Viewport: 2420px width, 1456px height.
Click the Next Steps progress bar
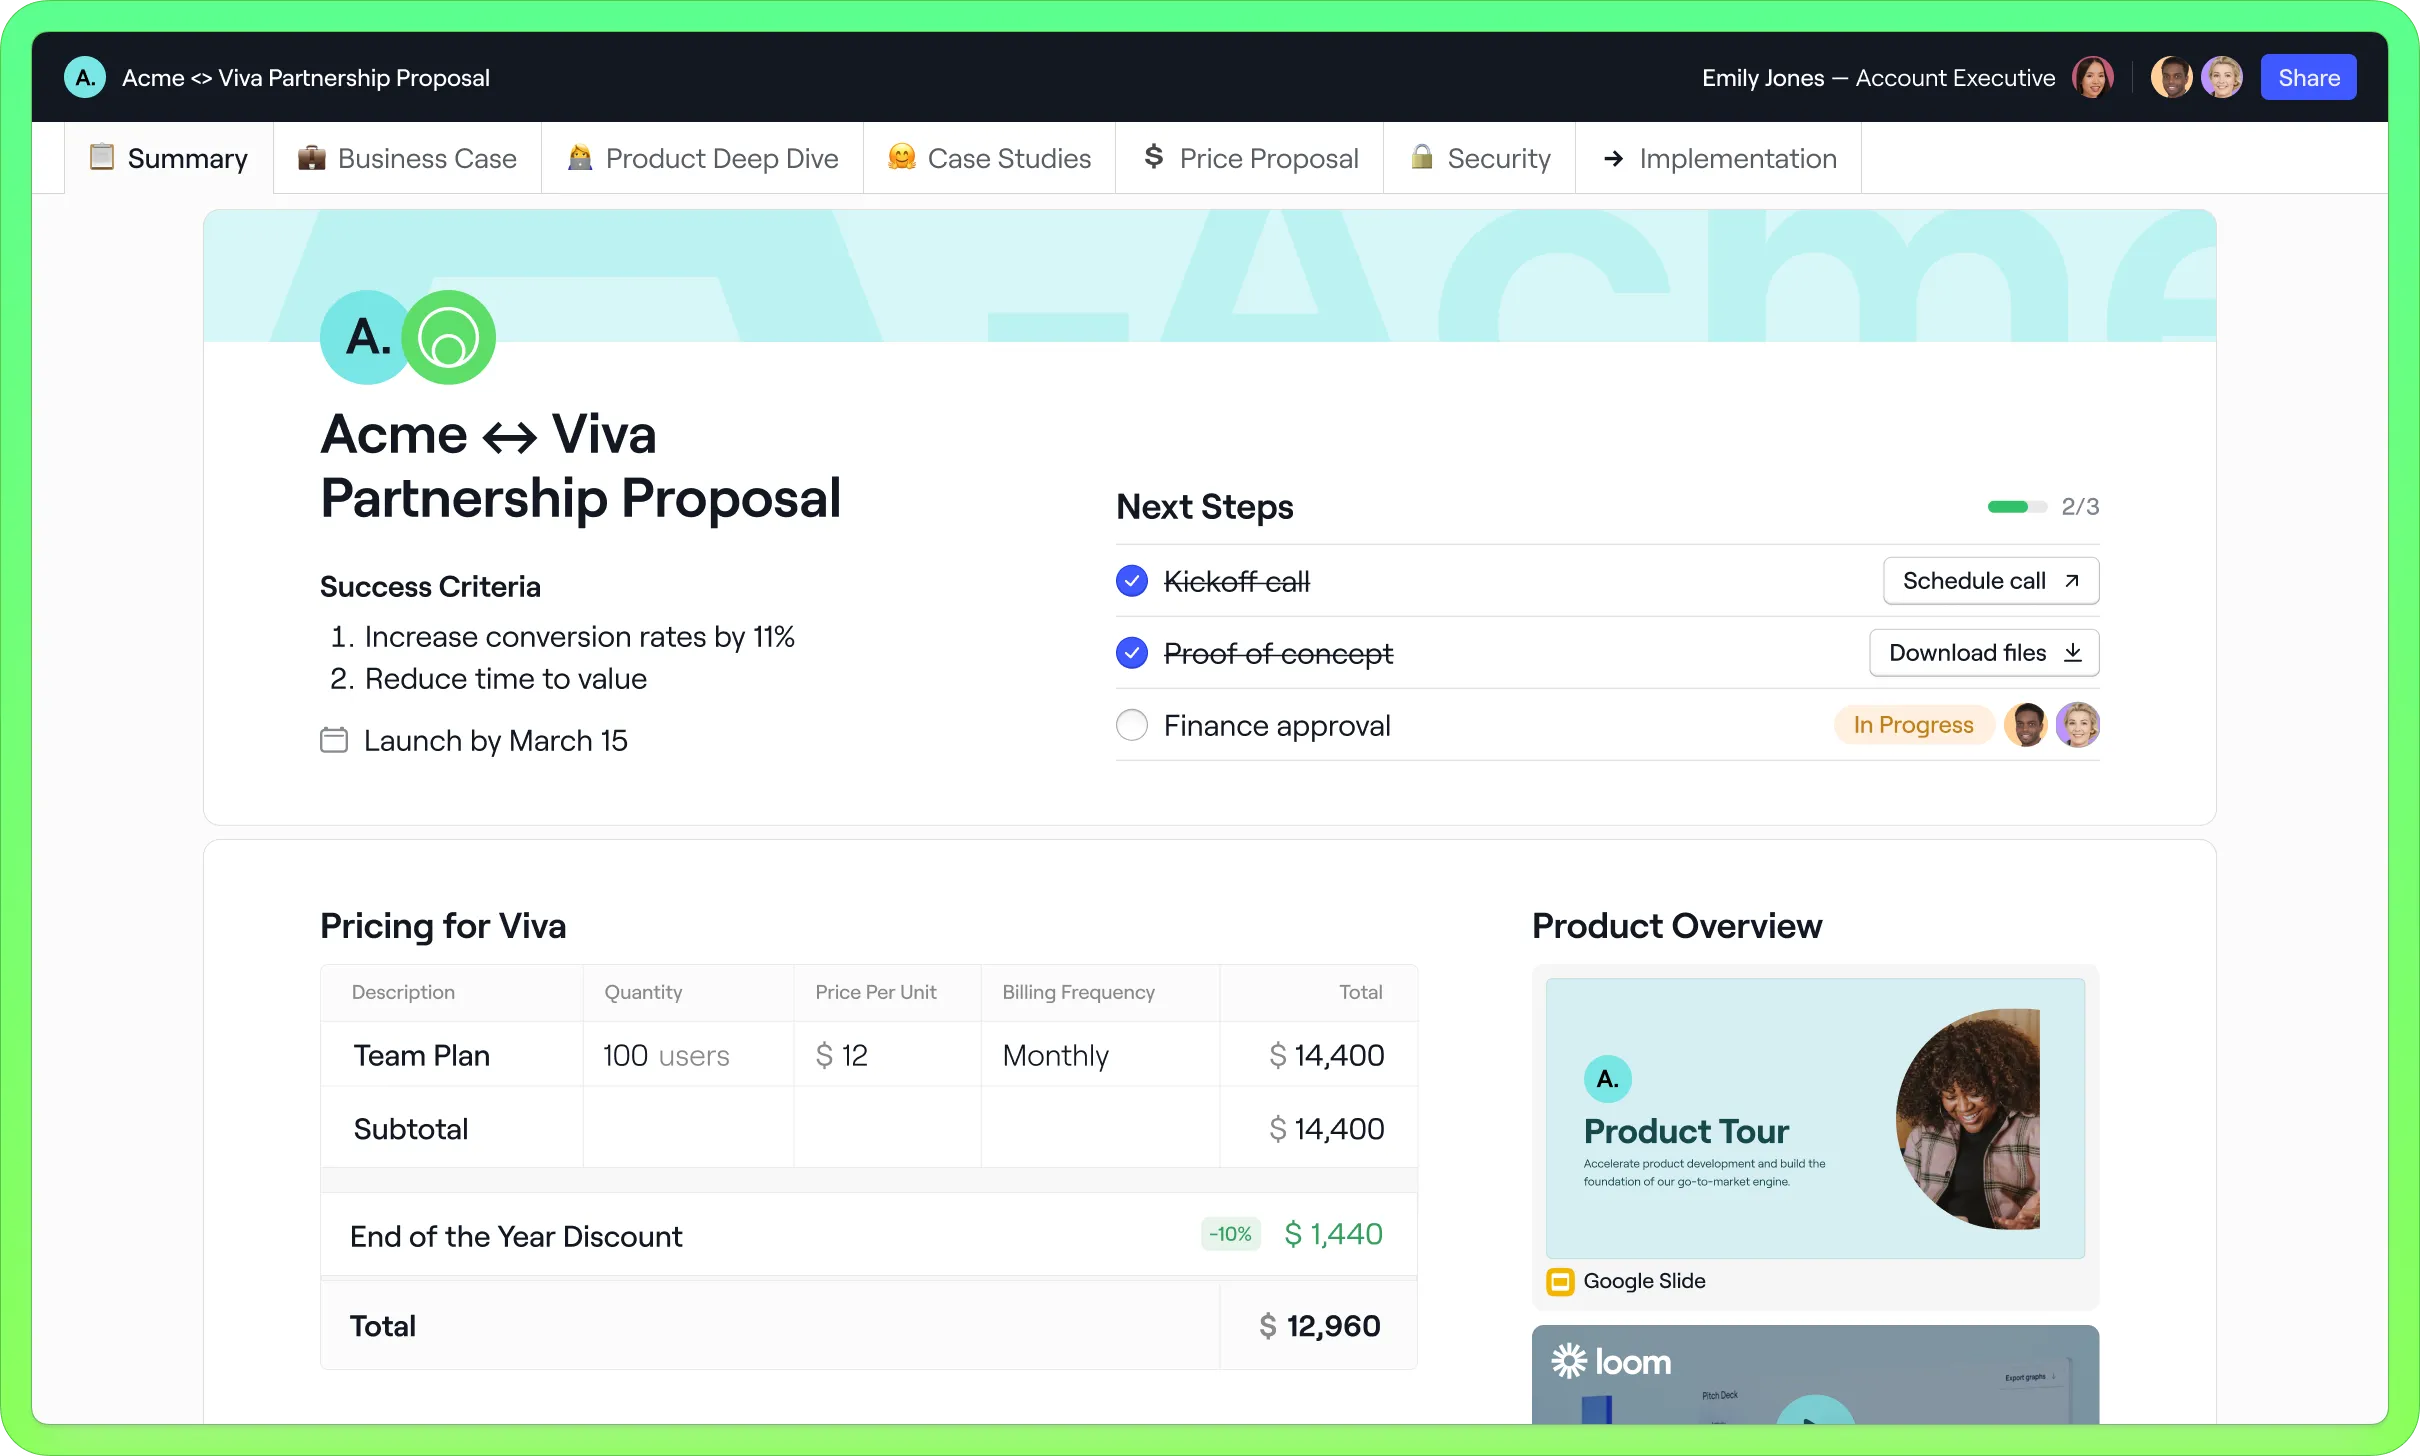(2017, 507)
